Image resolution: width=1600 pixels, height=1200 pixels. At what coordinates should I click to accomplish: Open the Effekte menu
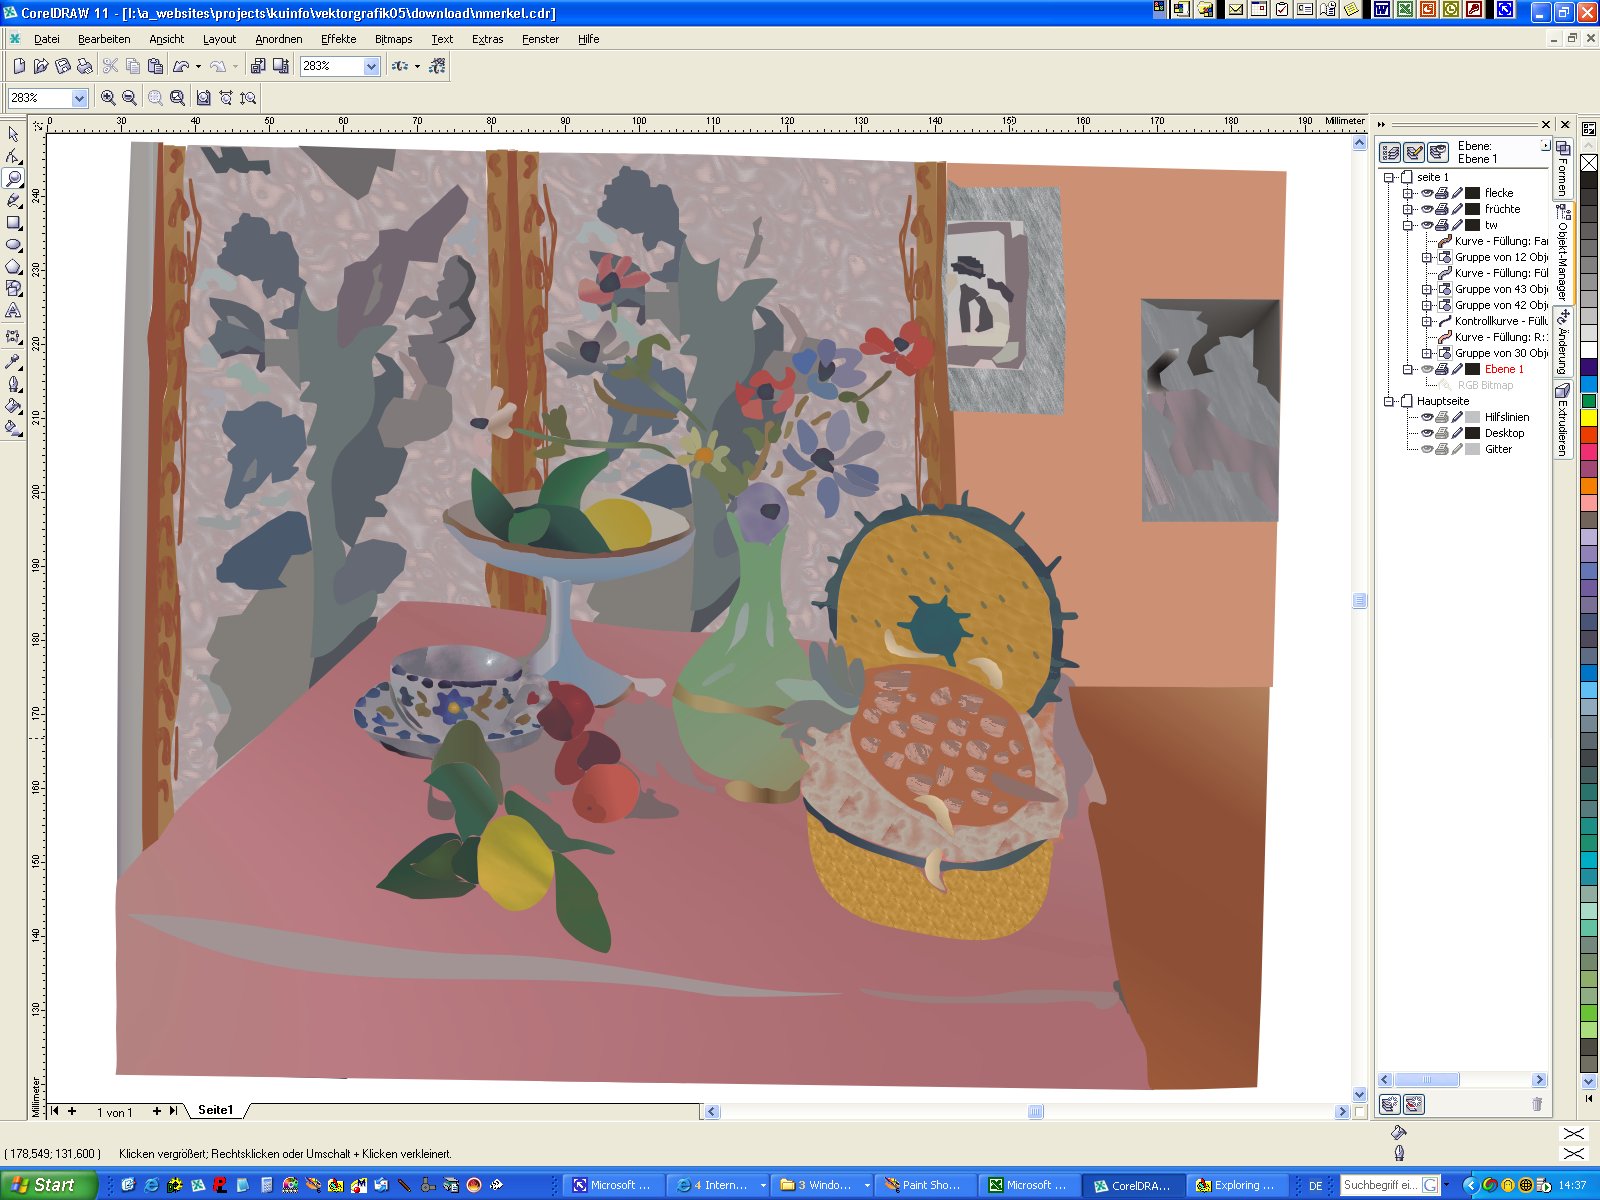338,39
